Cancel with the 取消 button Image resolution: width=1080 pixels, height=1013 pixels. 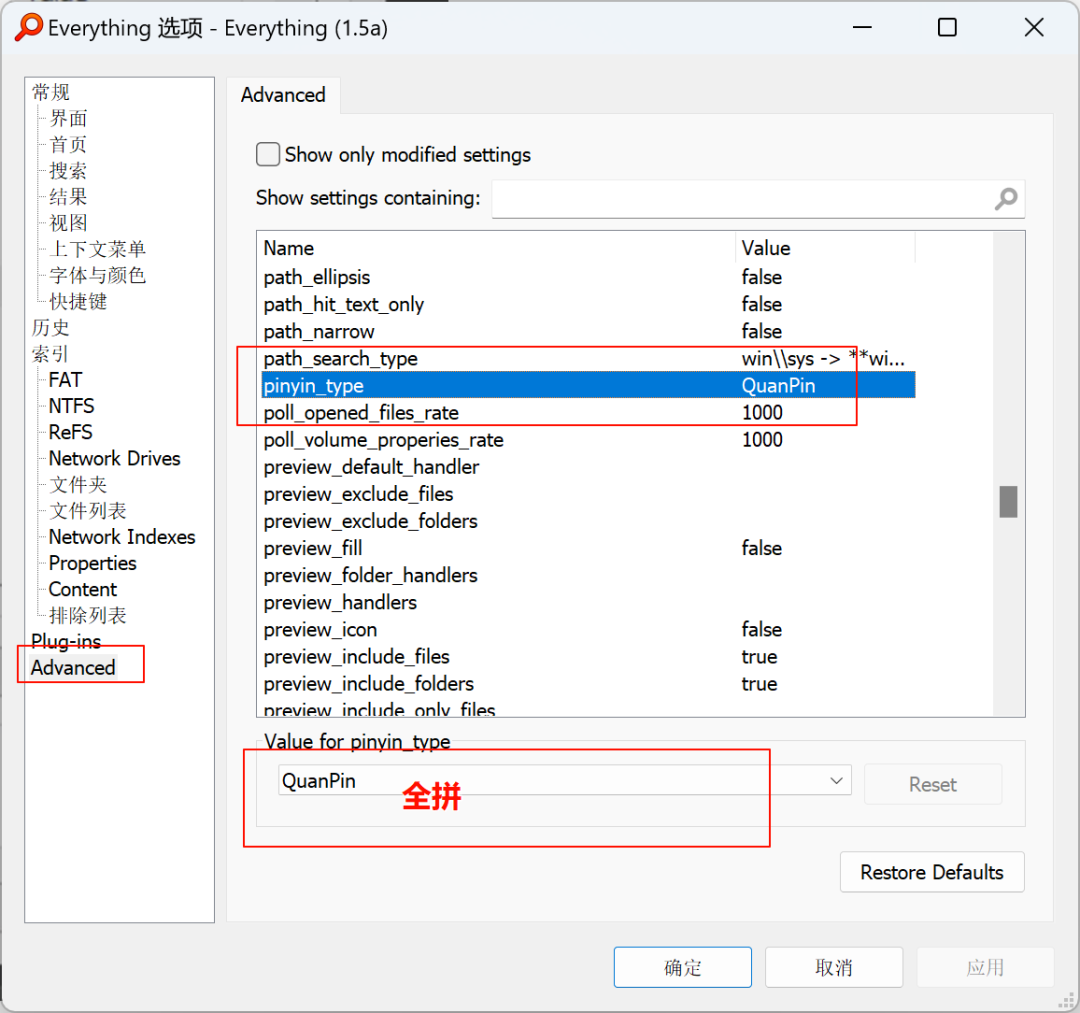(x=833, y=967)
